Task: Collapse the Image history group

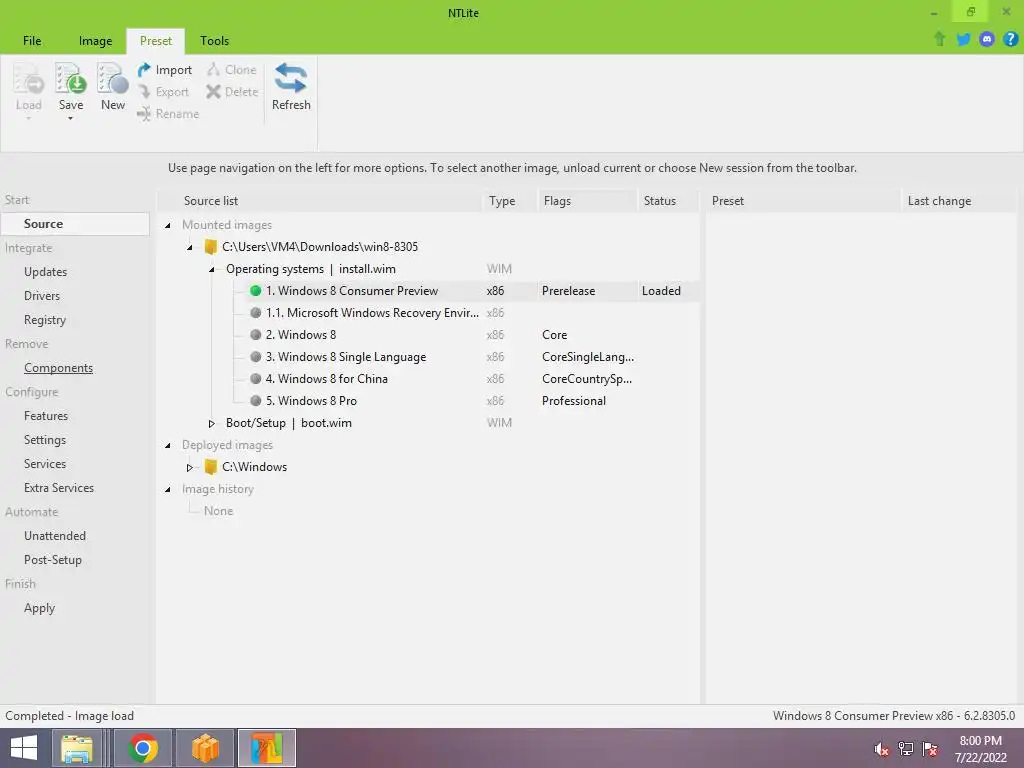Action: click(x=168, y=489)
